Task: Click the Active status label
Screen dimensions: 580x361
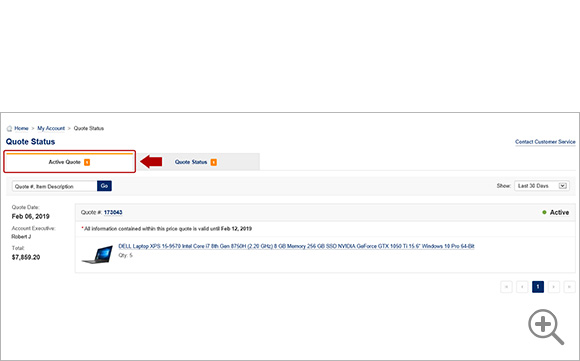Action: click(x=559, y=212)
